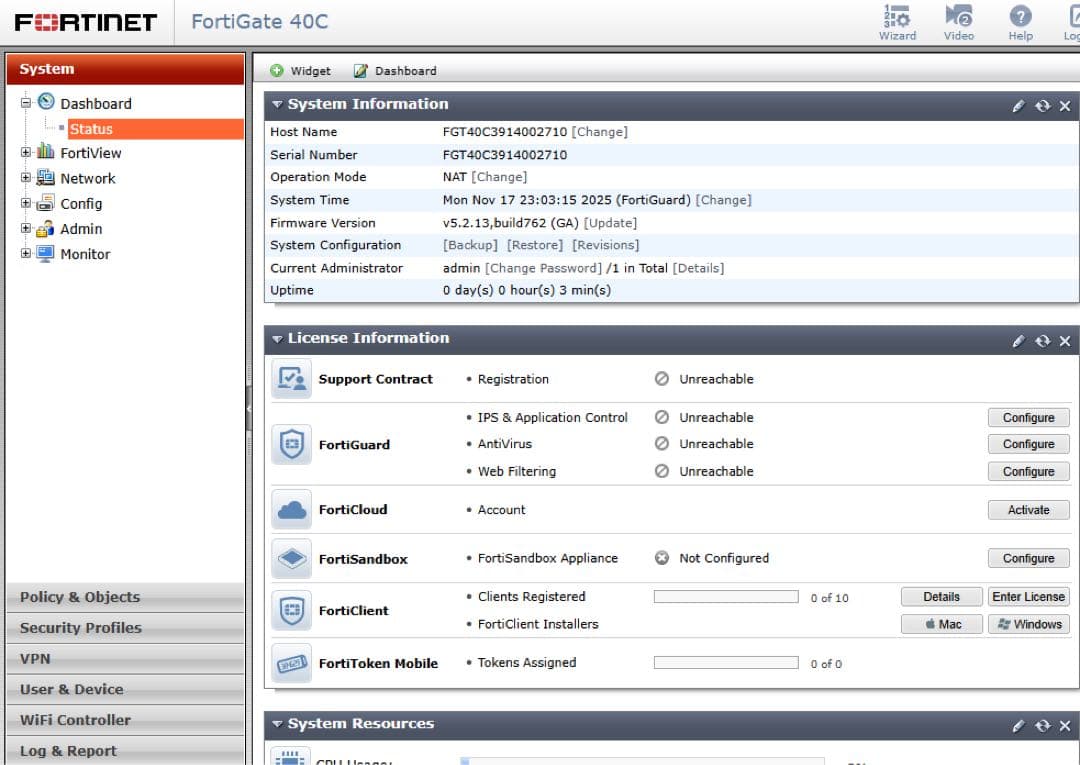Click the FortiToken Mobile icon
The image size is (1080, 765).
coord(292,663)
